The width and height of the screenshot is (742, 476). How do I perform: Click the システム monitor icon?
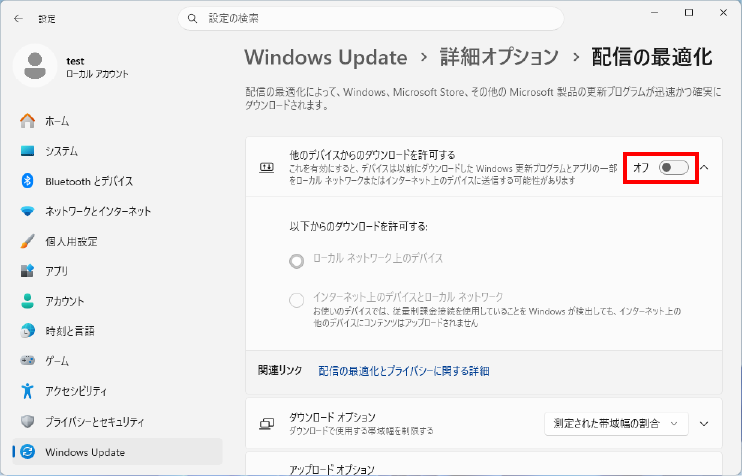(27, 151)
